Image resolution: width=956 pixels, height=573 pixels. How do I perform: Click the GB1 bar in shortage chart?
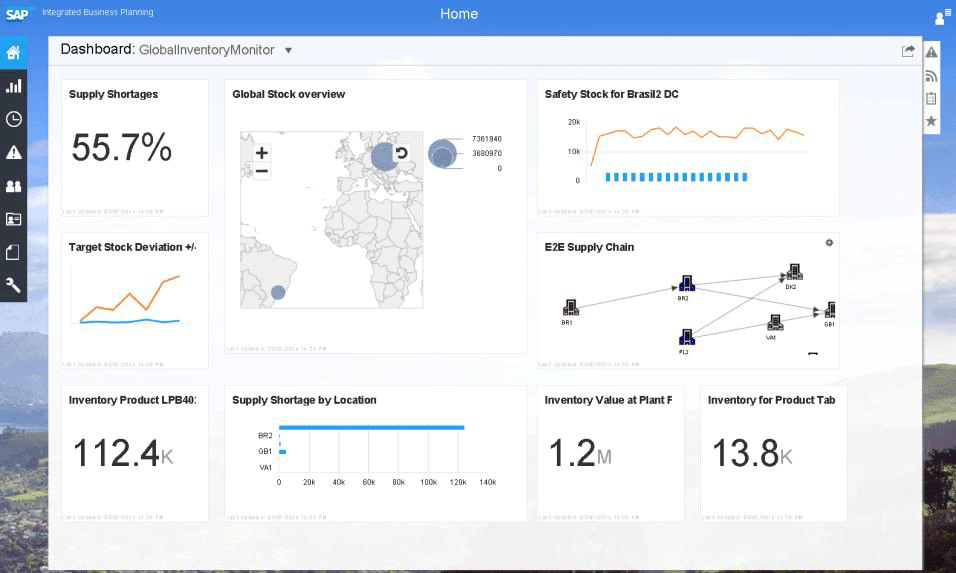pyautogui.click(x=282, y=452)
